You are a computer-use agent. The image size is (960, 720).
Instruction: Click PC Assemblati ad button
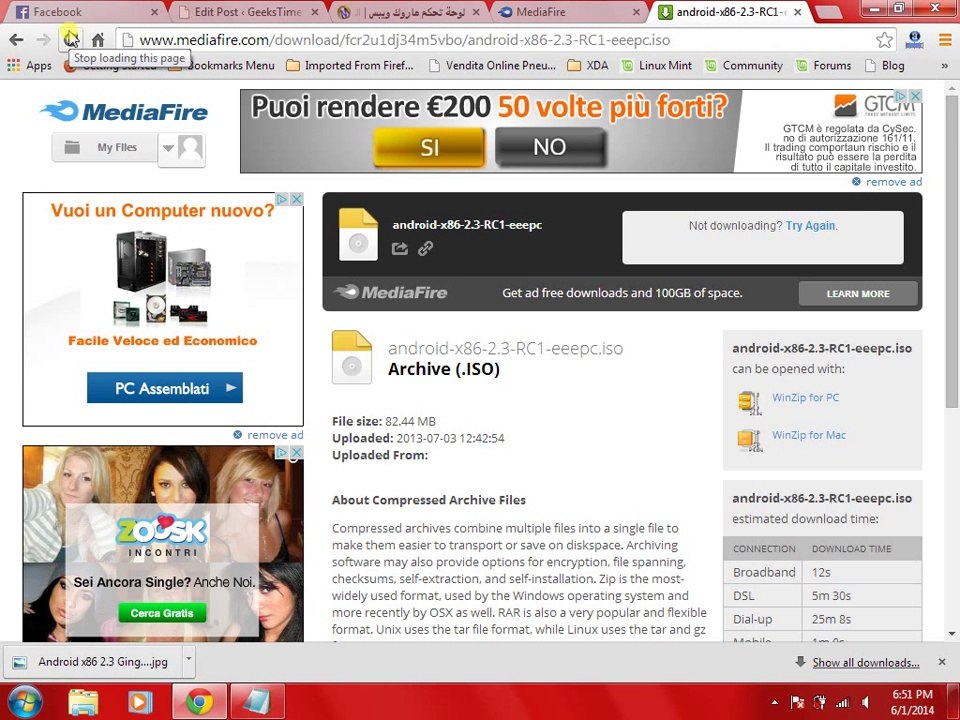pyautogui.click(x=165, y=388)
